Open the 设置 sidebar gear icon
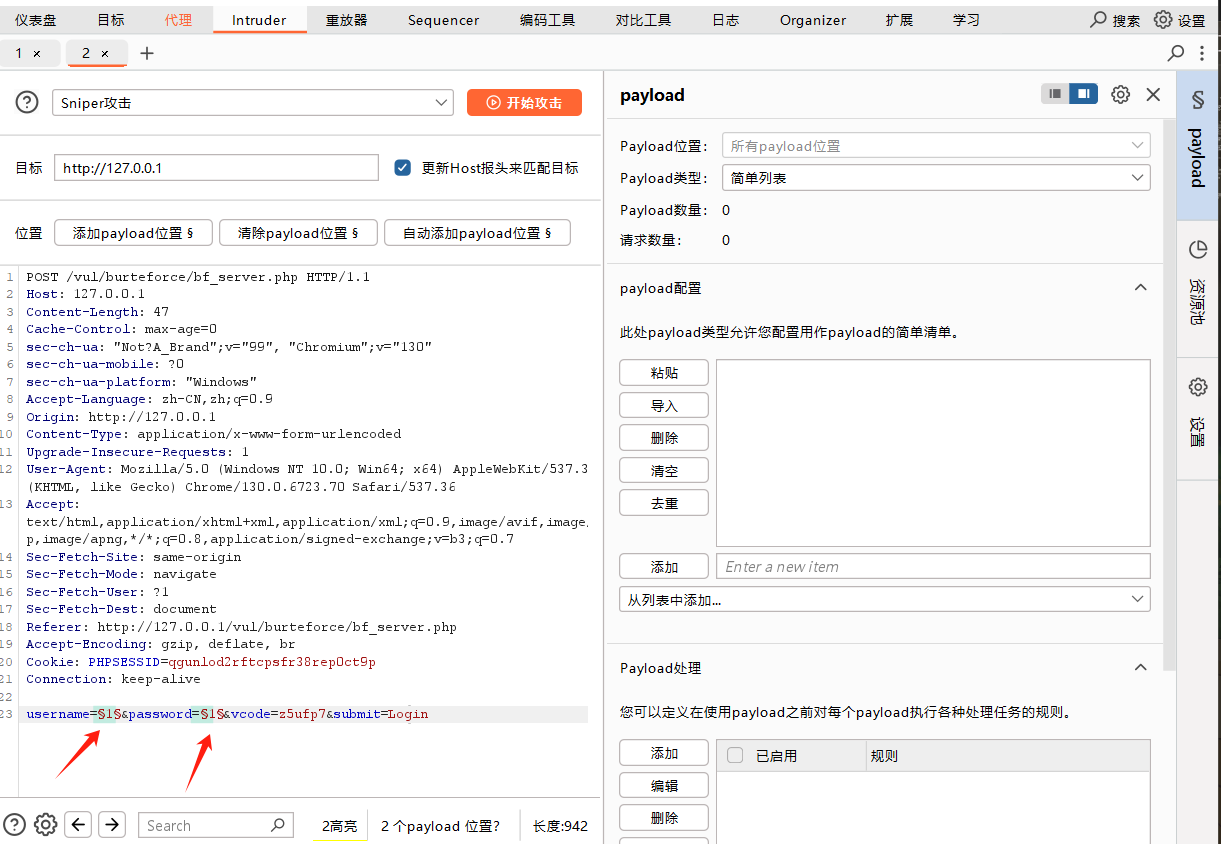1221x844 pixels. [x=1197, y=387]
